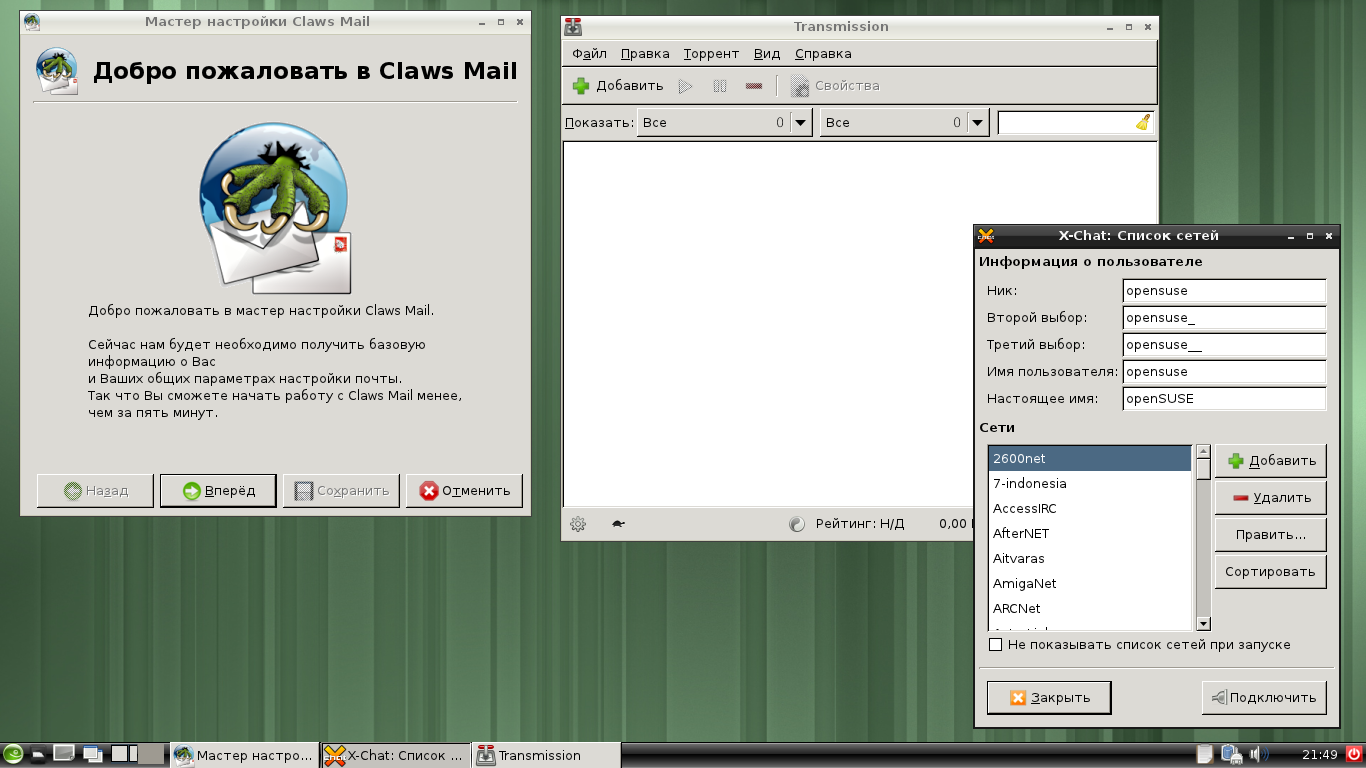Click Claws Mail small logo in wizard header

56,71
